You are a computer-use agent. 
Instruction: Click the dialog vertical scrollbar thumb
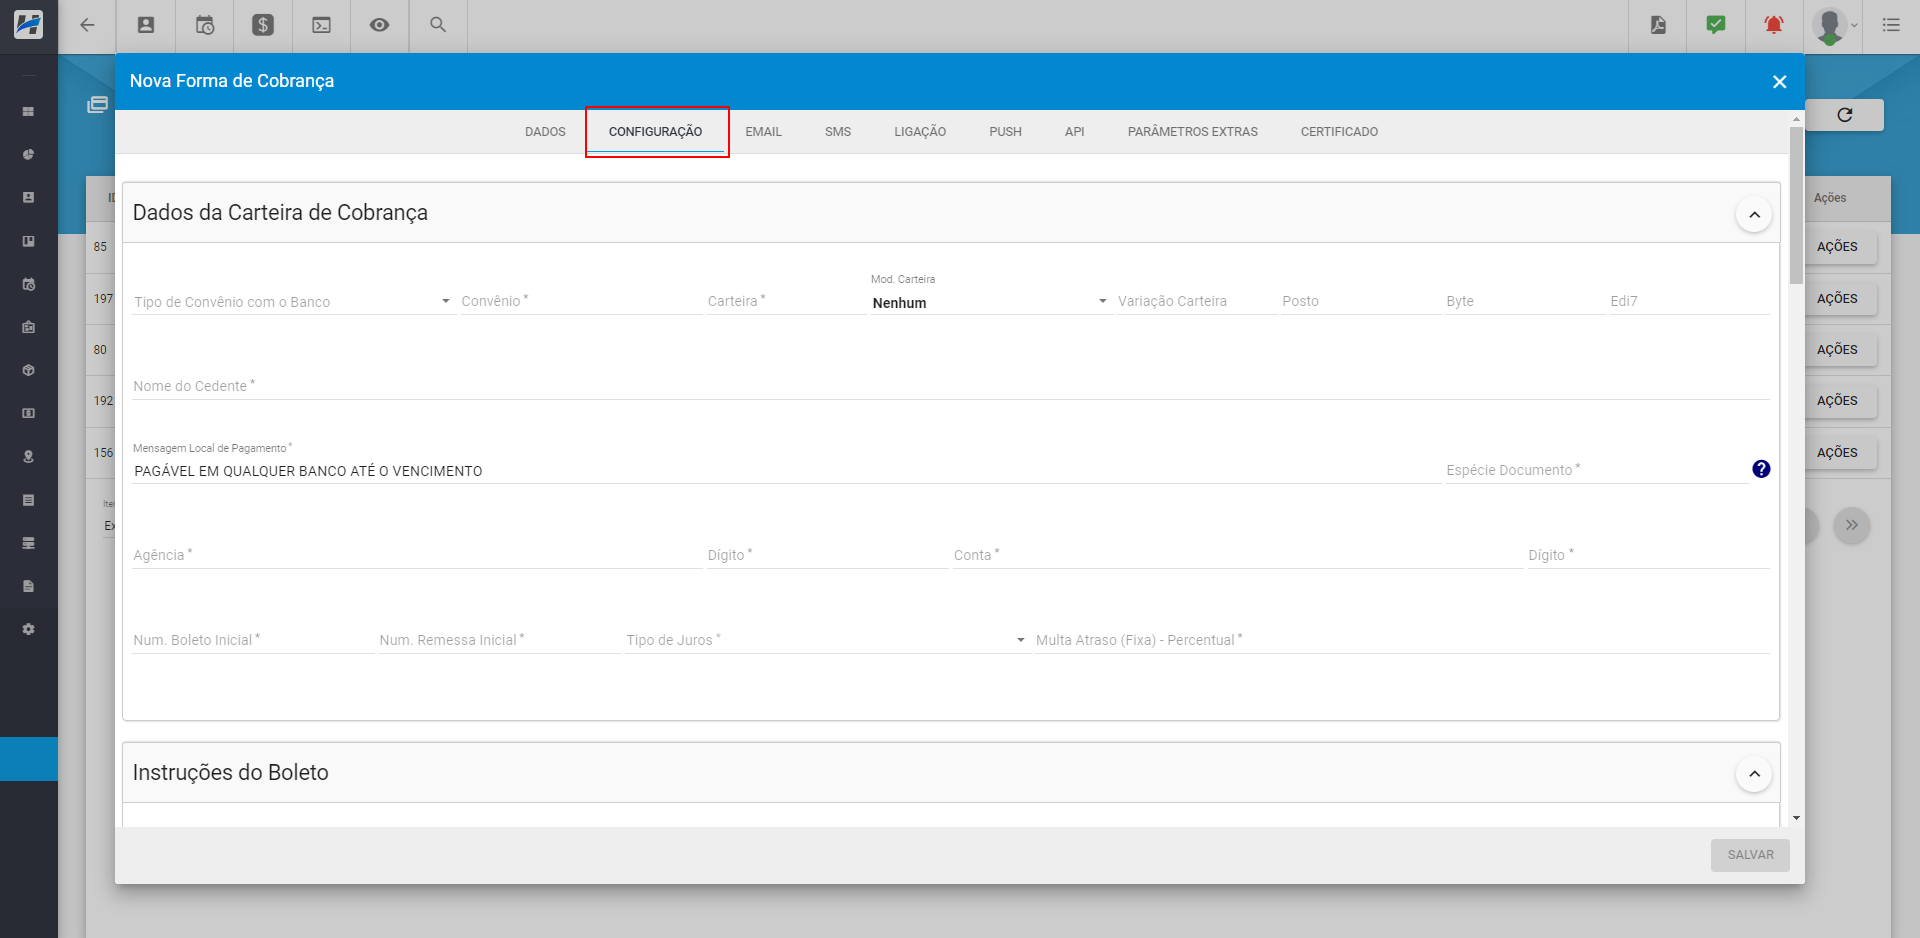[x=1796, y=205]
